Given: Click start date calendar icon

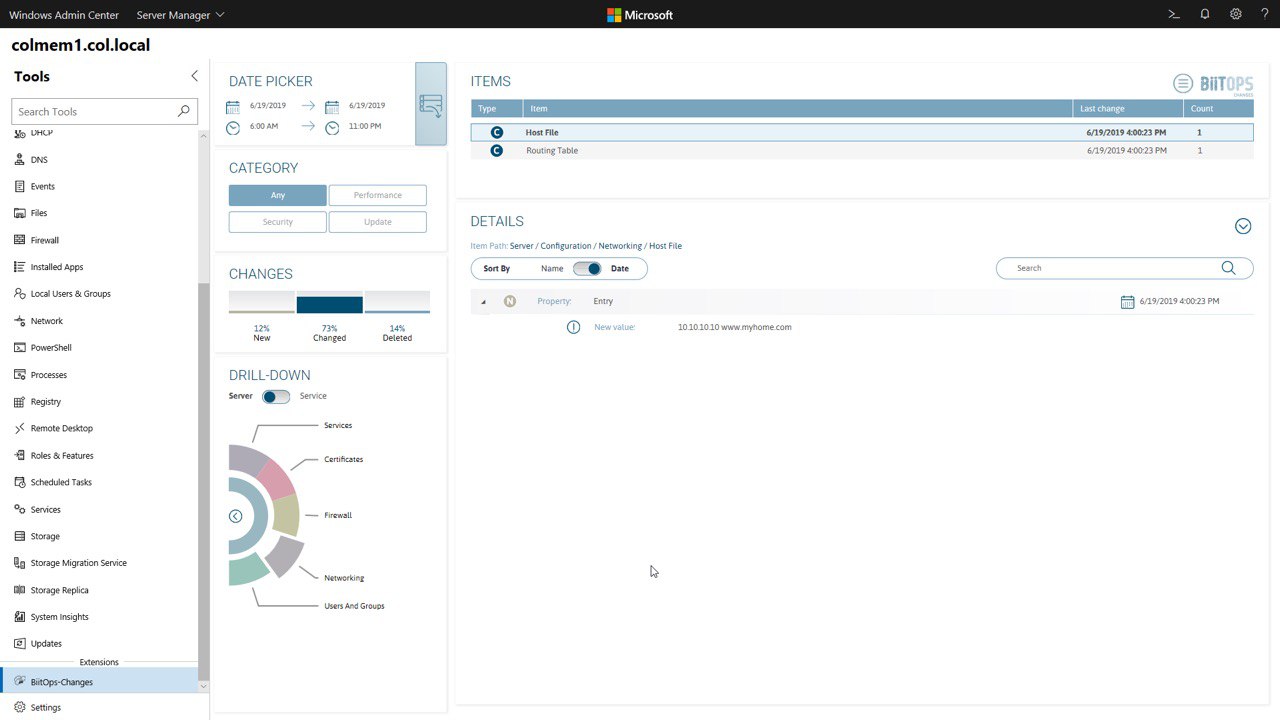Looking at the screenshot, I should [233, 106].
